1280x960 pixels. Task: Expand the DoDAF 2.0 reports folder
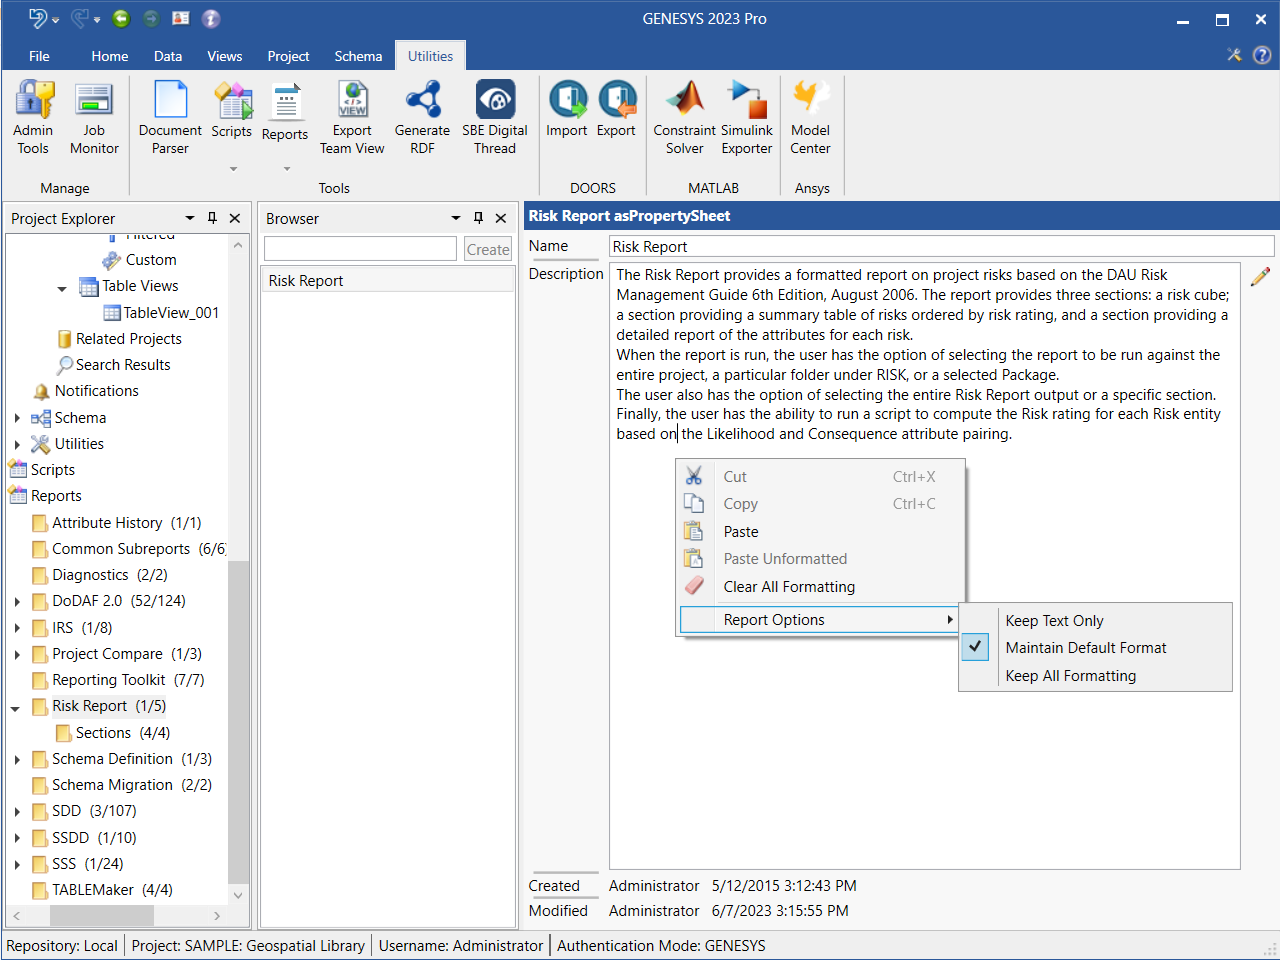[x=17, y=602]
